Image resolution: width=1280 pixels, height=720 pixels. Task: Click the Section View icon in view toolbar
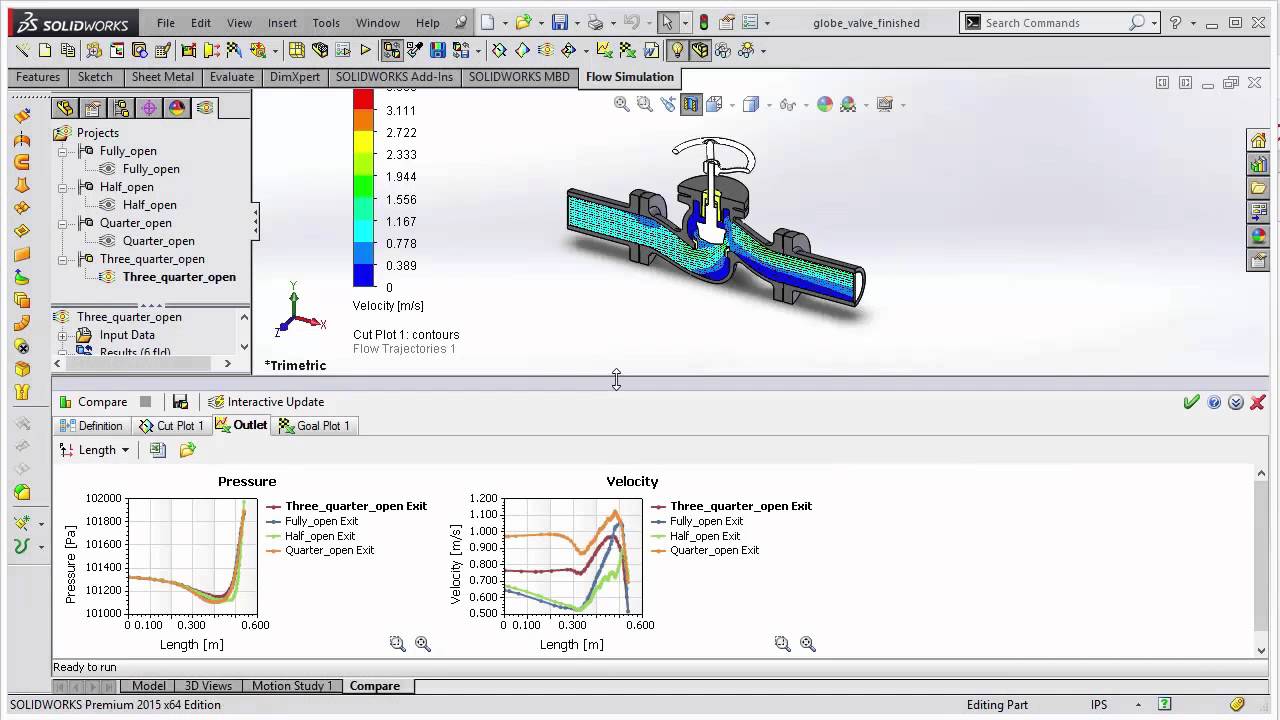tap(691, 104)
